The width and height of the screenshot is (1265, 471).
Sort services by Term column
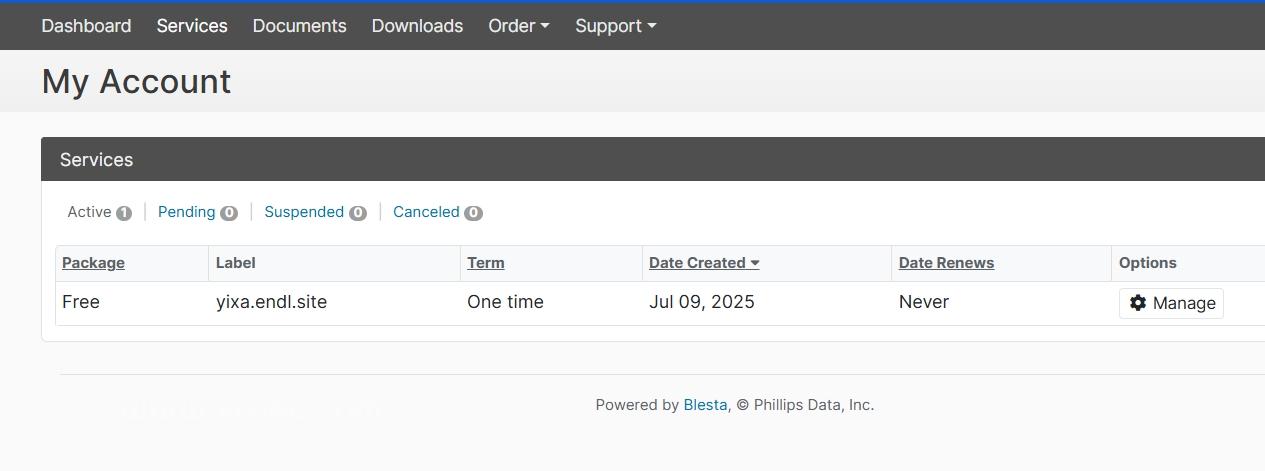(486, 263)
